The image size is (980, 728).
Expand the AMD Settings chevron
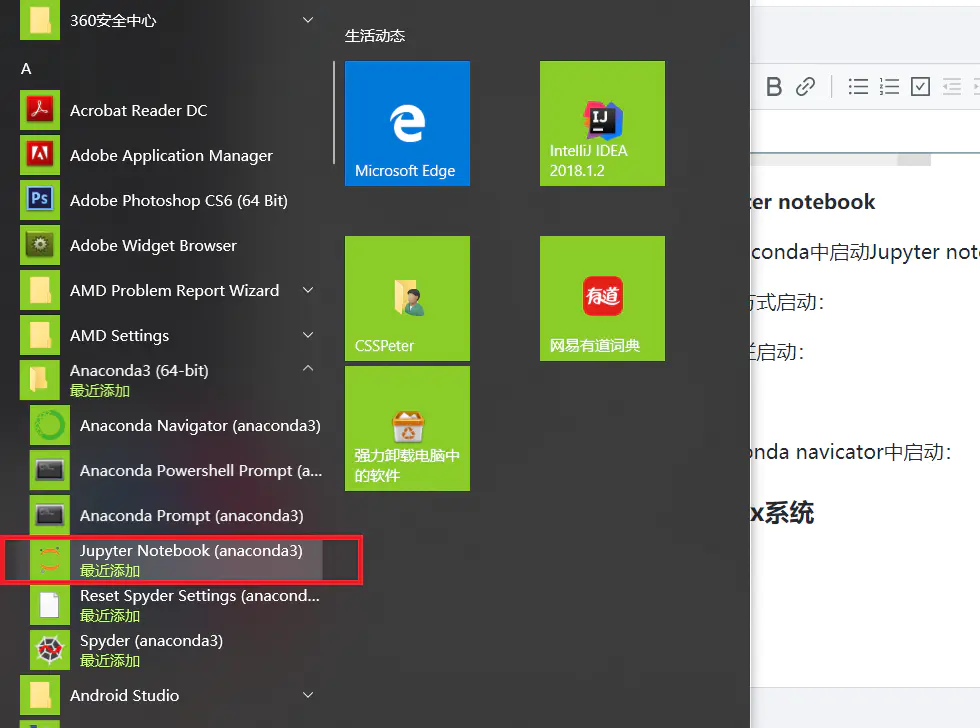(x=308, y=335)
